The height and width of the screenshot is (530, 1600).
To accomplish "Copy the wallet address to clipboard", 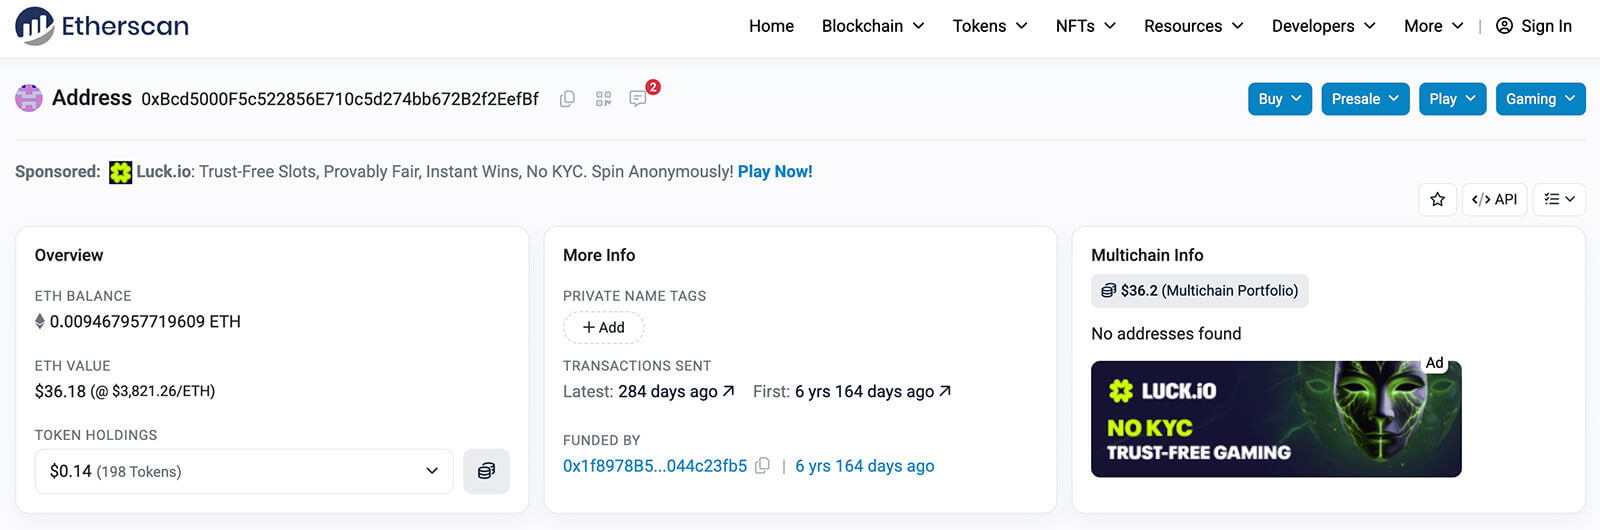I will pyautogui.click(x=567, y=99).
